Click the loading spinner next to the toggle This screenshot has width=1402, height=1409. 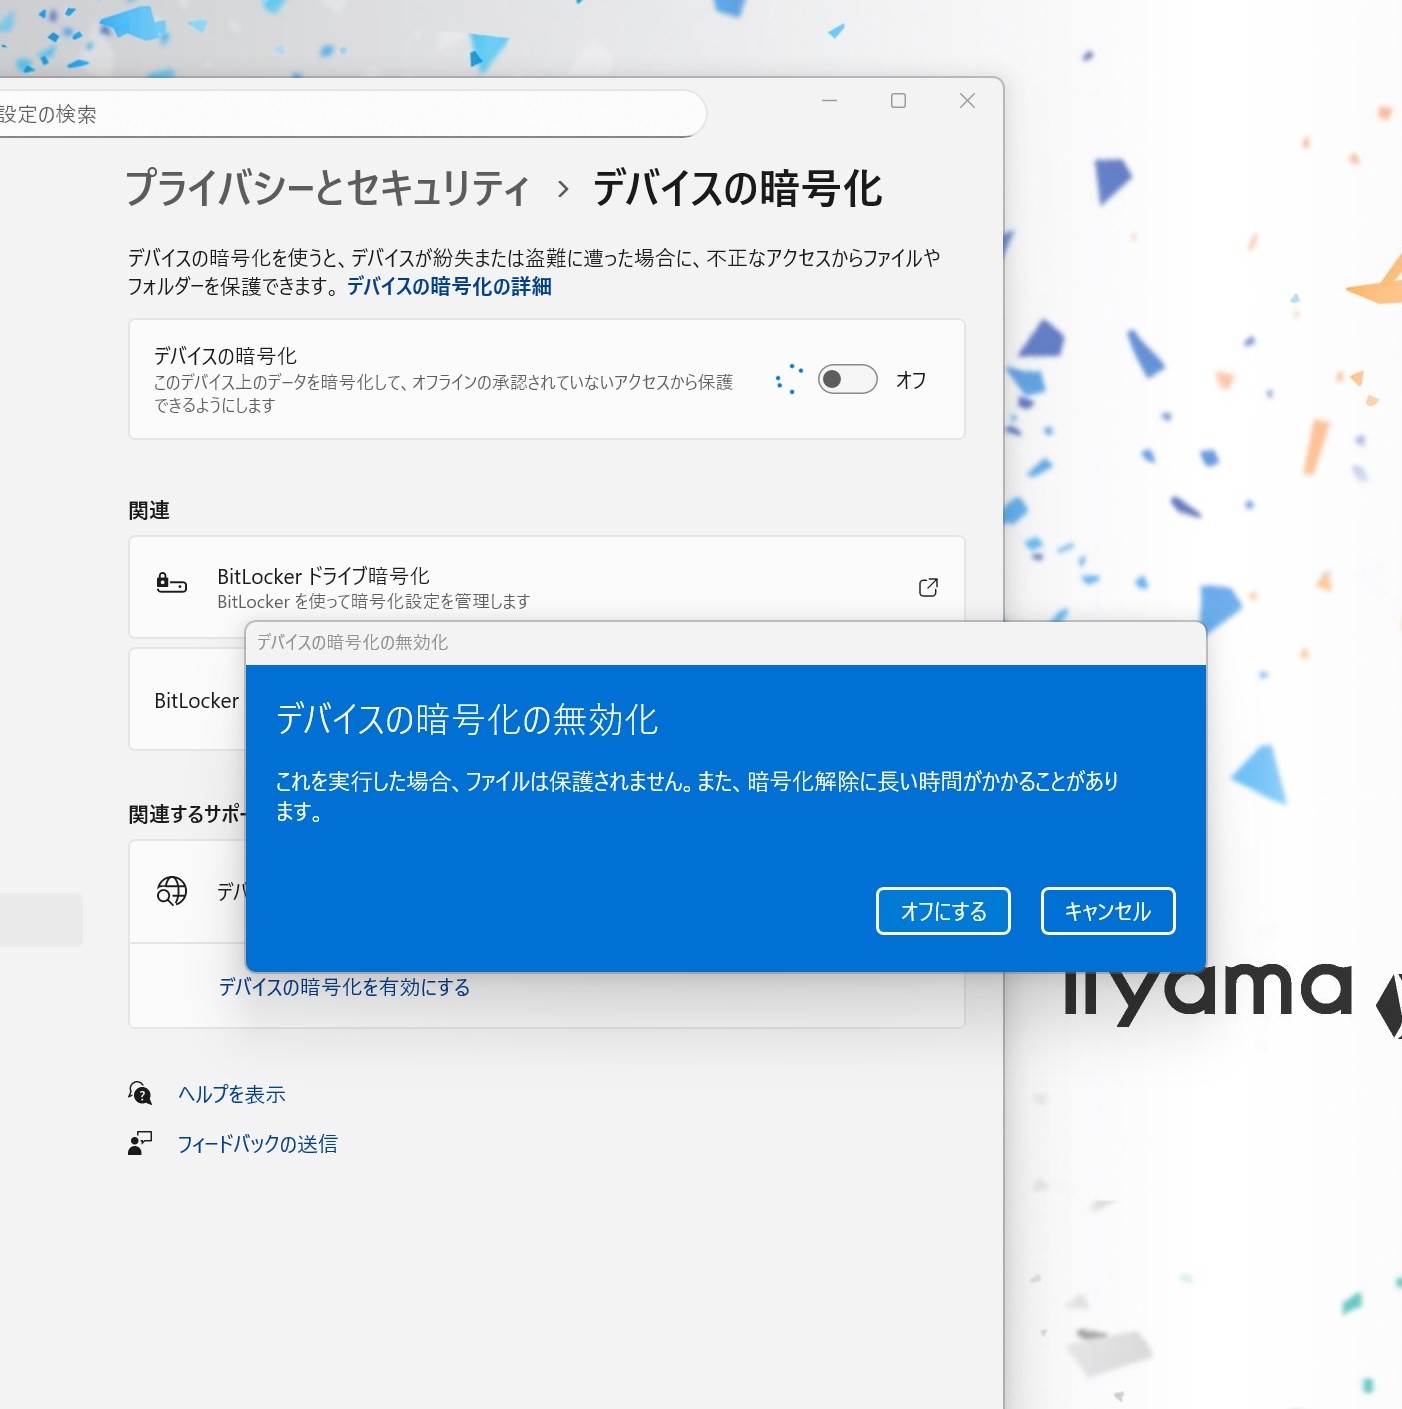click(x=789, y=379)
